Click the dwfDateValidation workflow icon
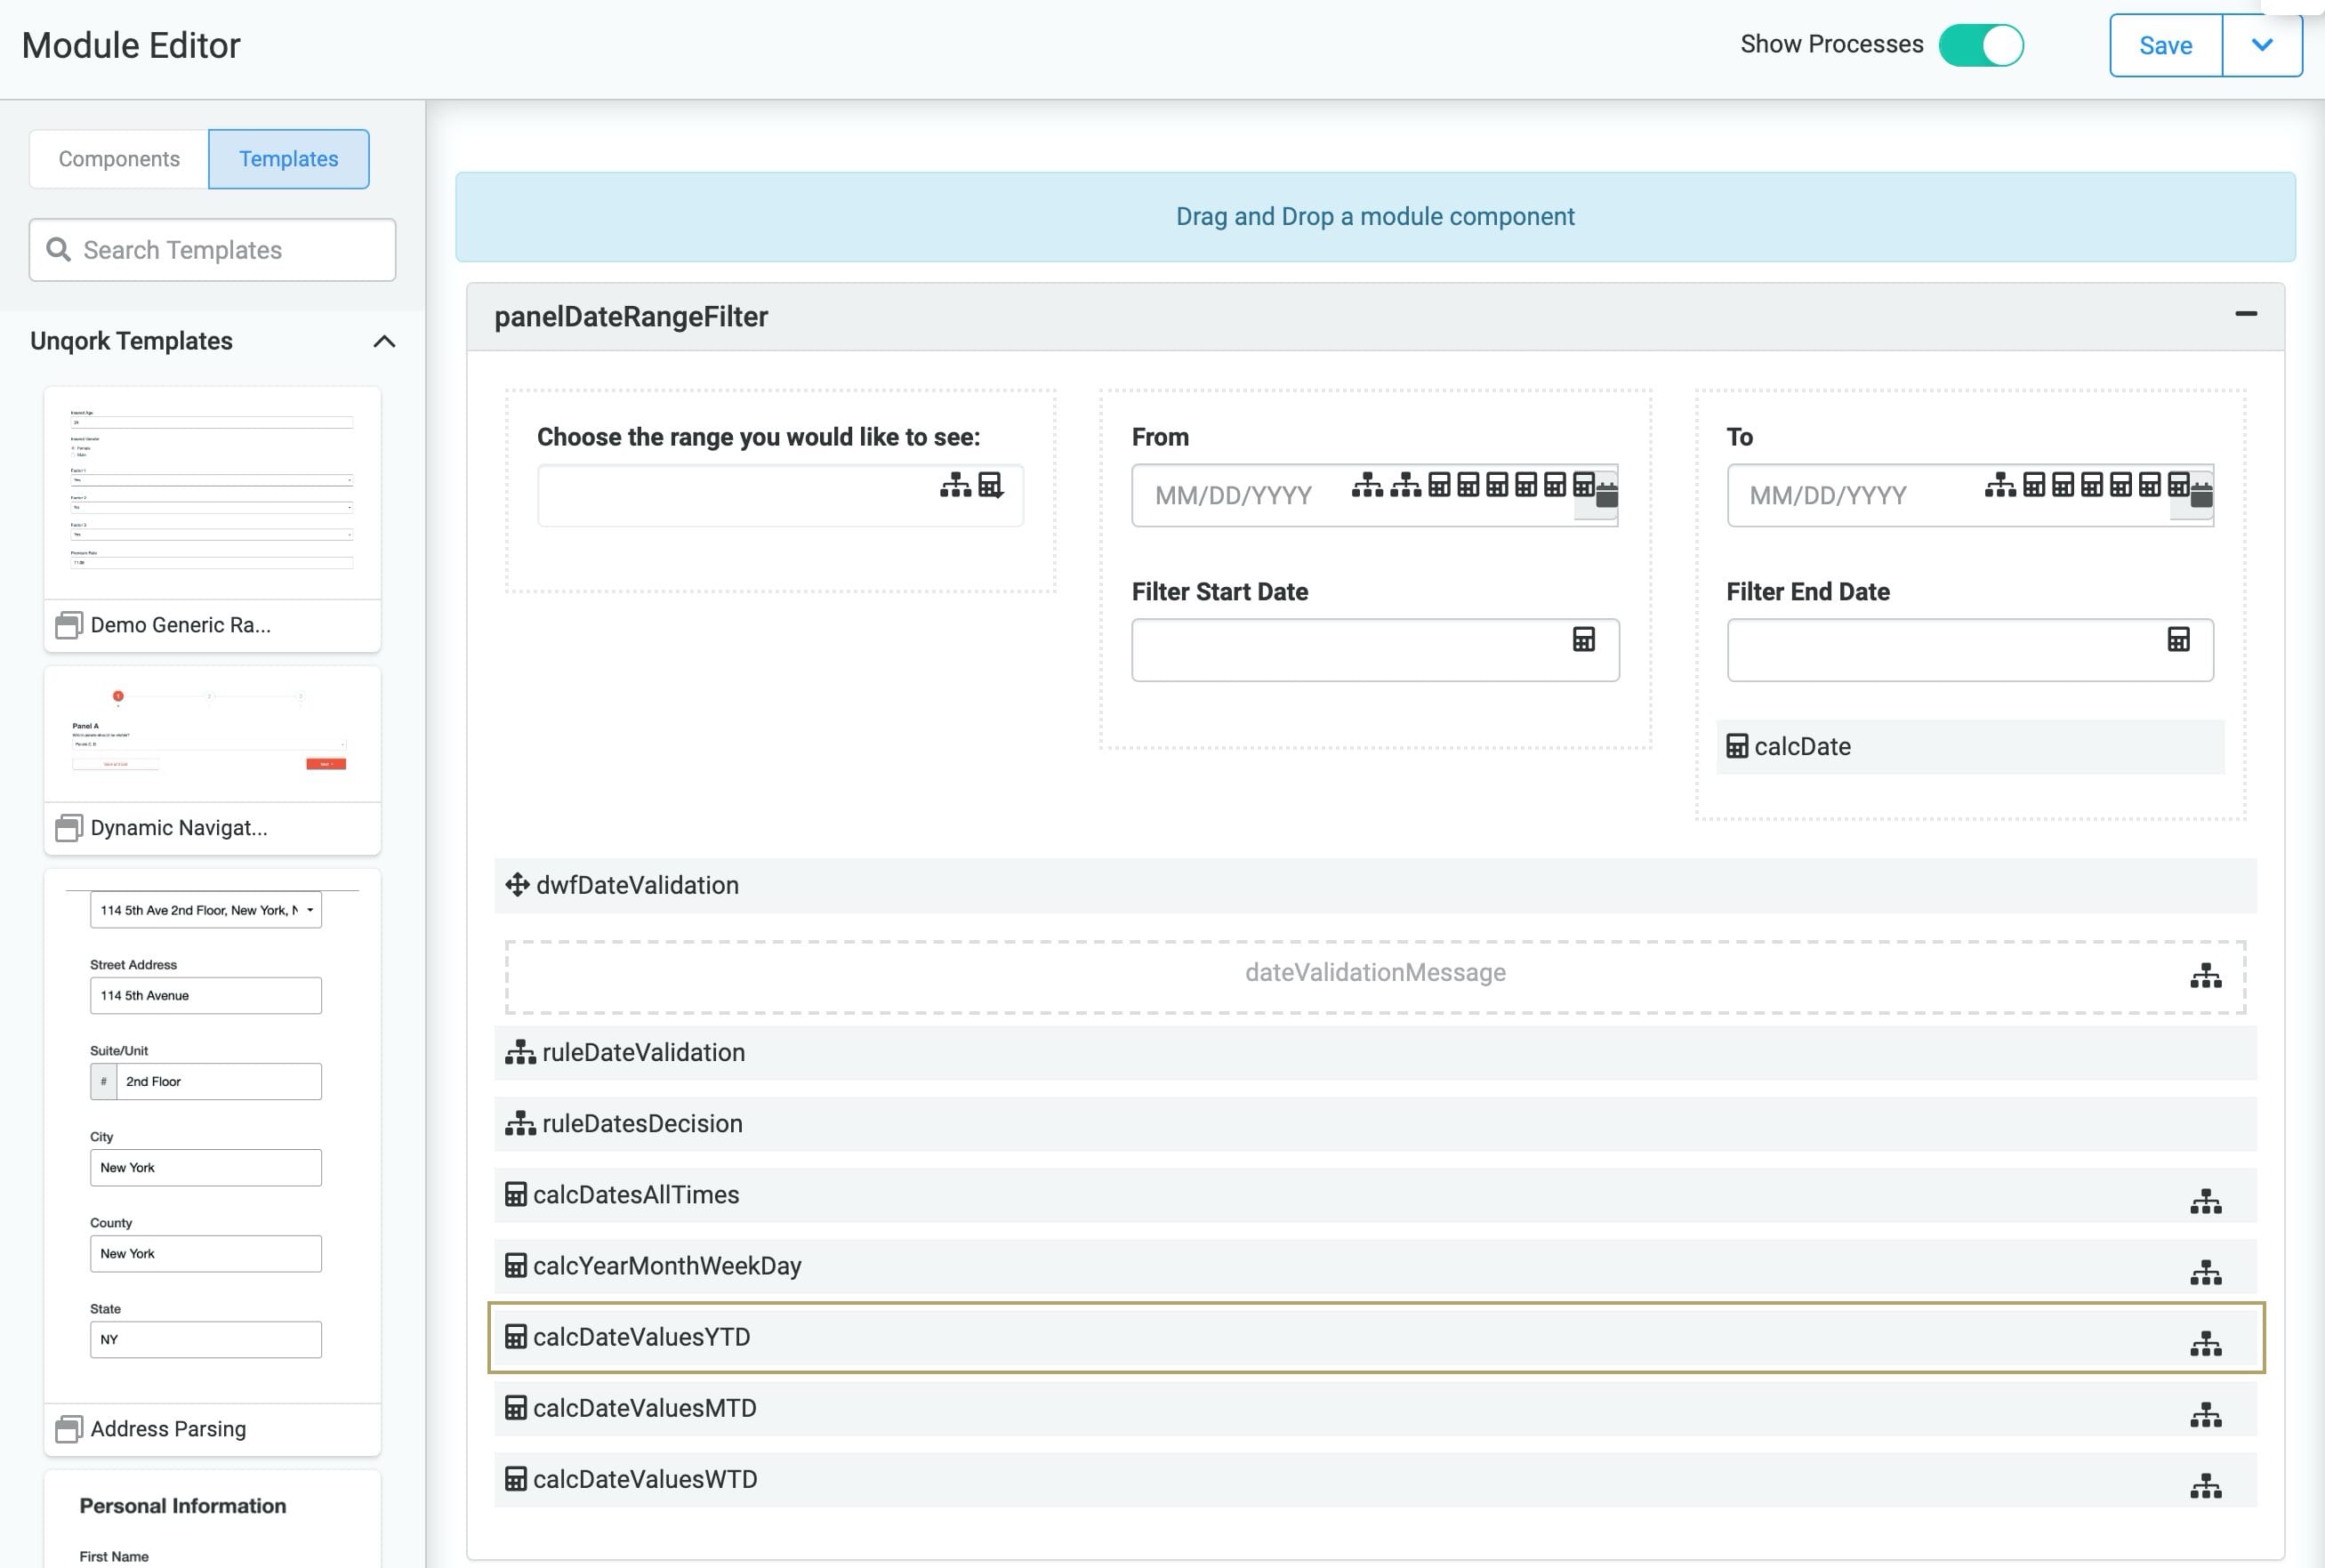This screenshot has height=1568, width=2325. (517, 885)
